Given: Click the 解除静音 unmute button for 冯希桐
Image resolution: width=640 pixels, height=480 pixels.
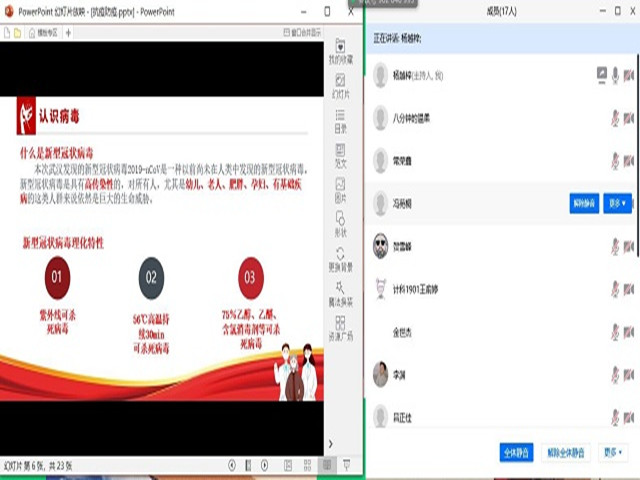Looking at the screenshot, I should (583, 203).
